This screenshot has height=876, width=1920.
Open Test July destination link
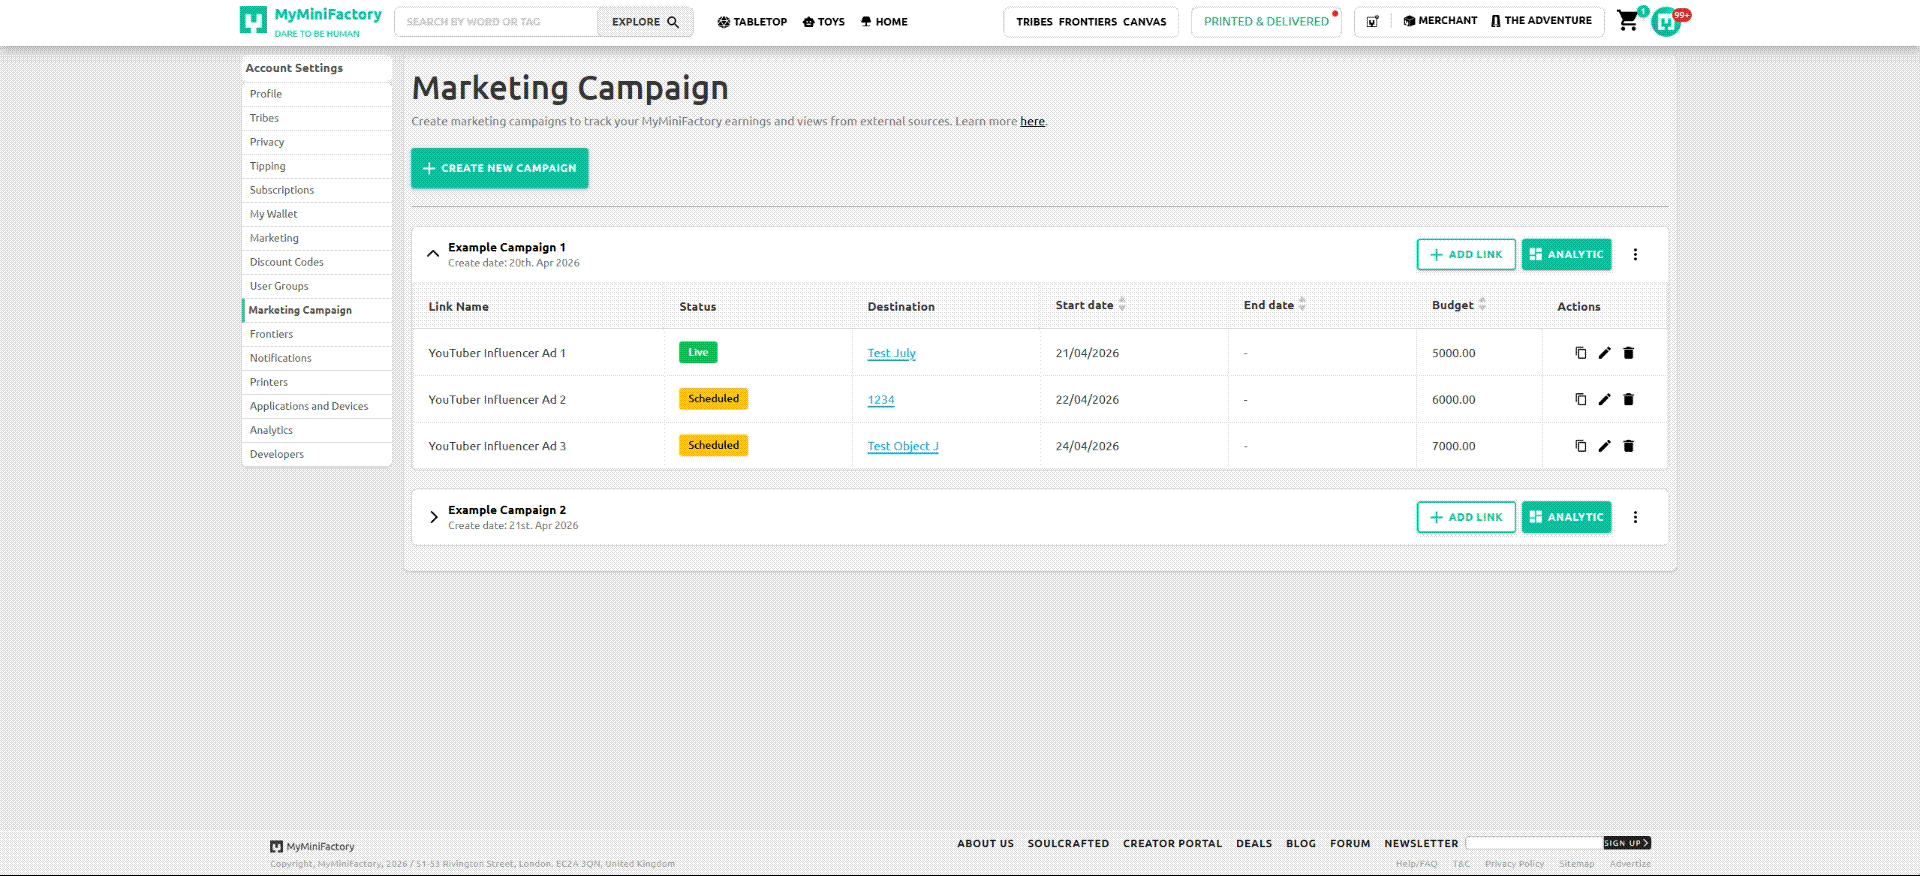point(891,353)
